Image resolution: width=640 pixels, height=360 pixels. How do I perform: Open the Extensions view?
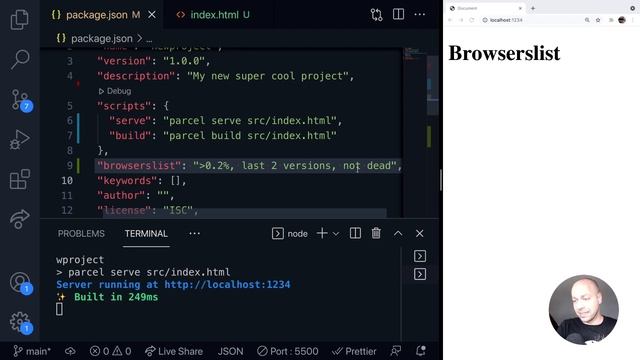(x=19, y=179)
